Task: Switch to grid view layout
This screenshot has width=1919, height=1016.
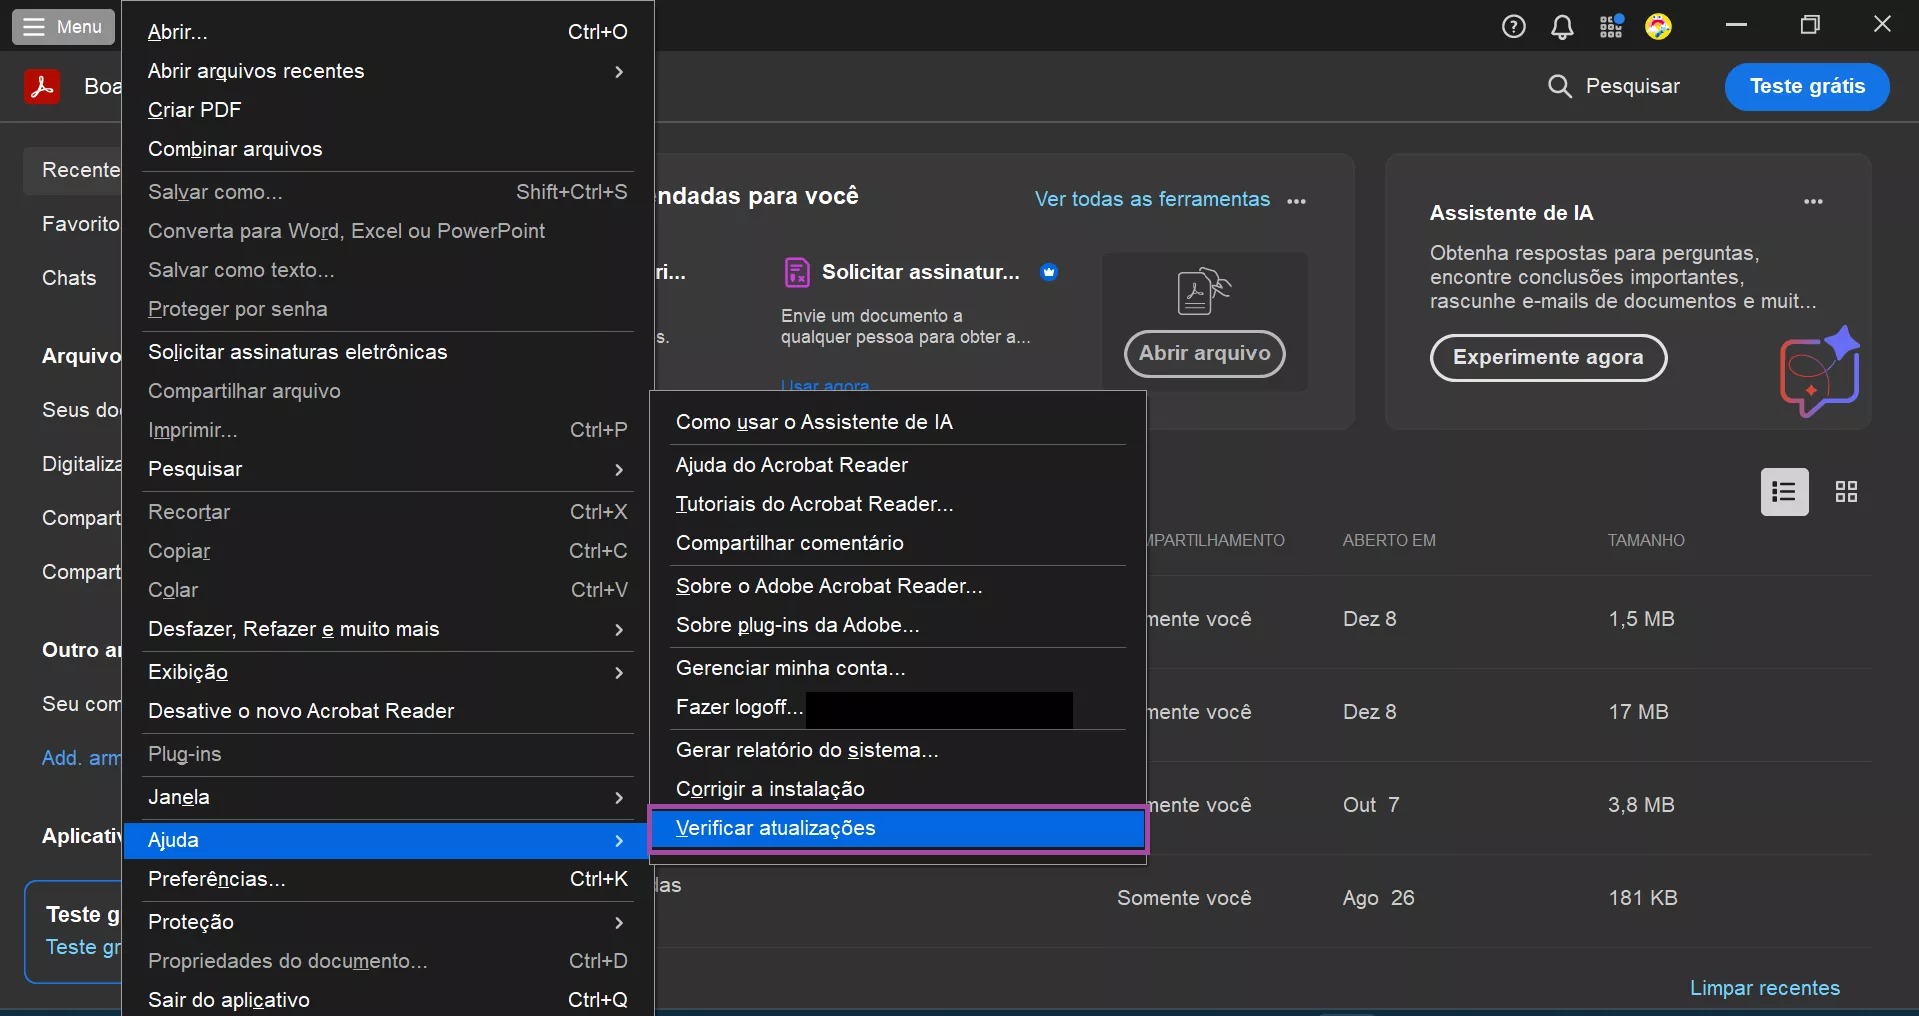Action: (1846, 492)
